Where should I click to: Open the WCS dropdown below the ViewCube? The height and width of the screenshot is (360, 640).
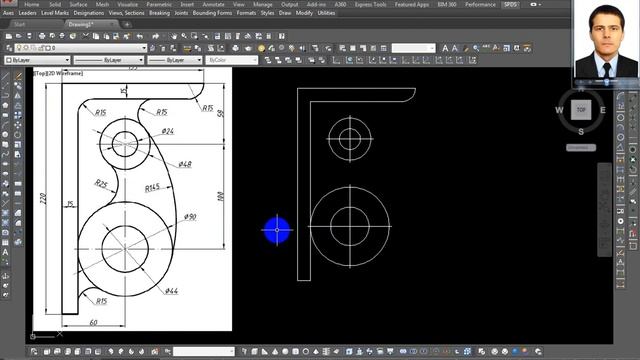[581, 148]
